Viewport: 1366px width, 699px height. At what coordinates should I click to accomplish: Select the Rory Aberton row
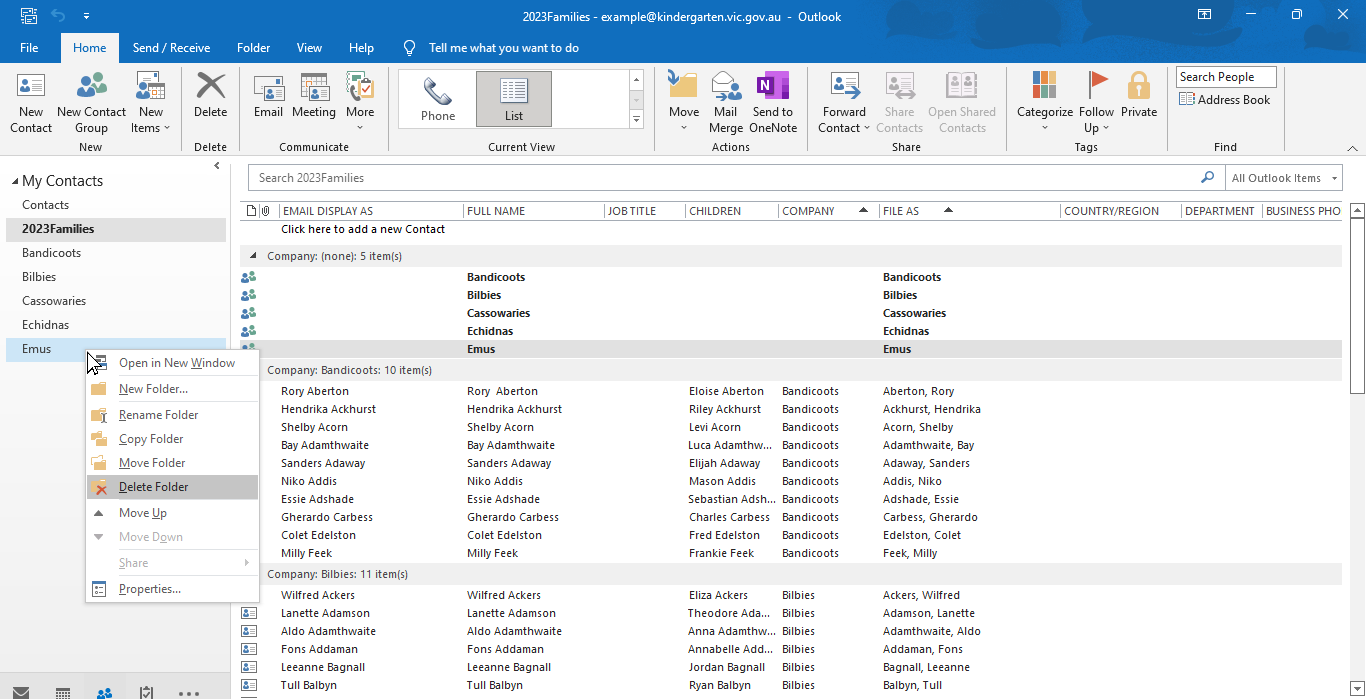coord(790,391)
